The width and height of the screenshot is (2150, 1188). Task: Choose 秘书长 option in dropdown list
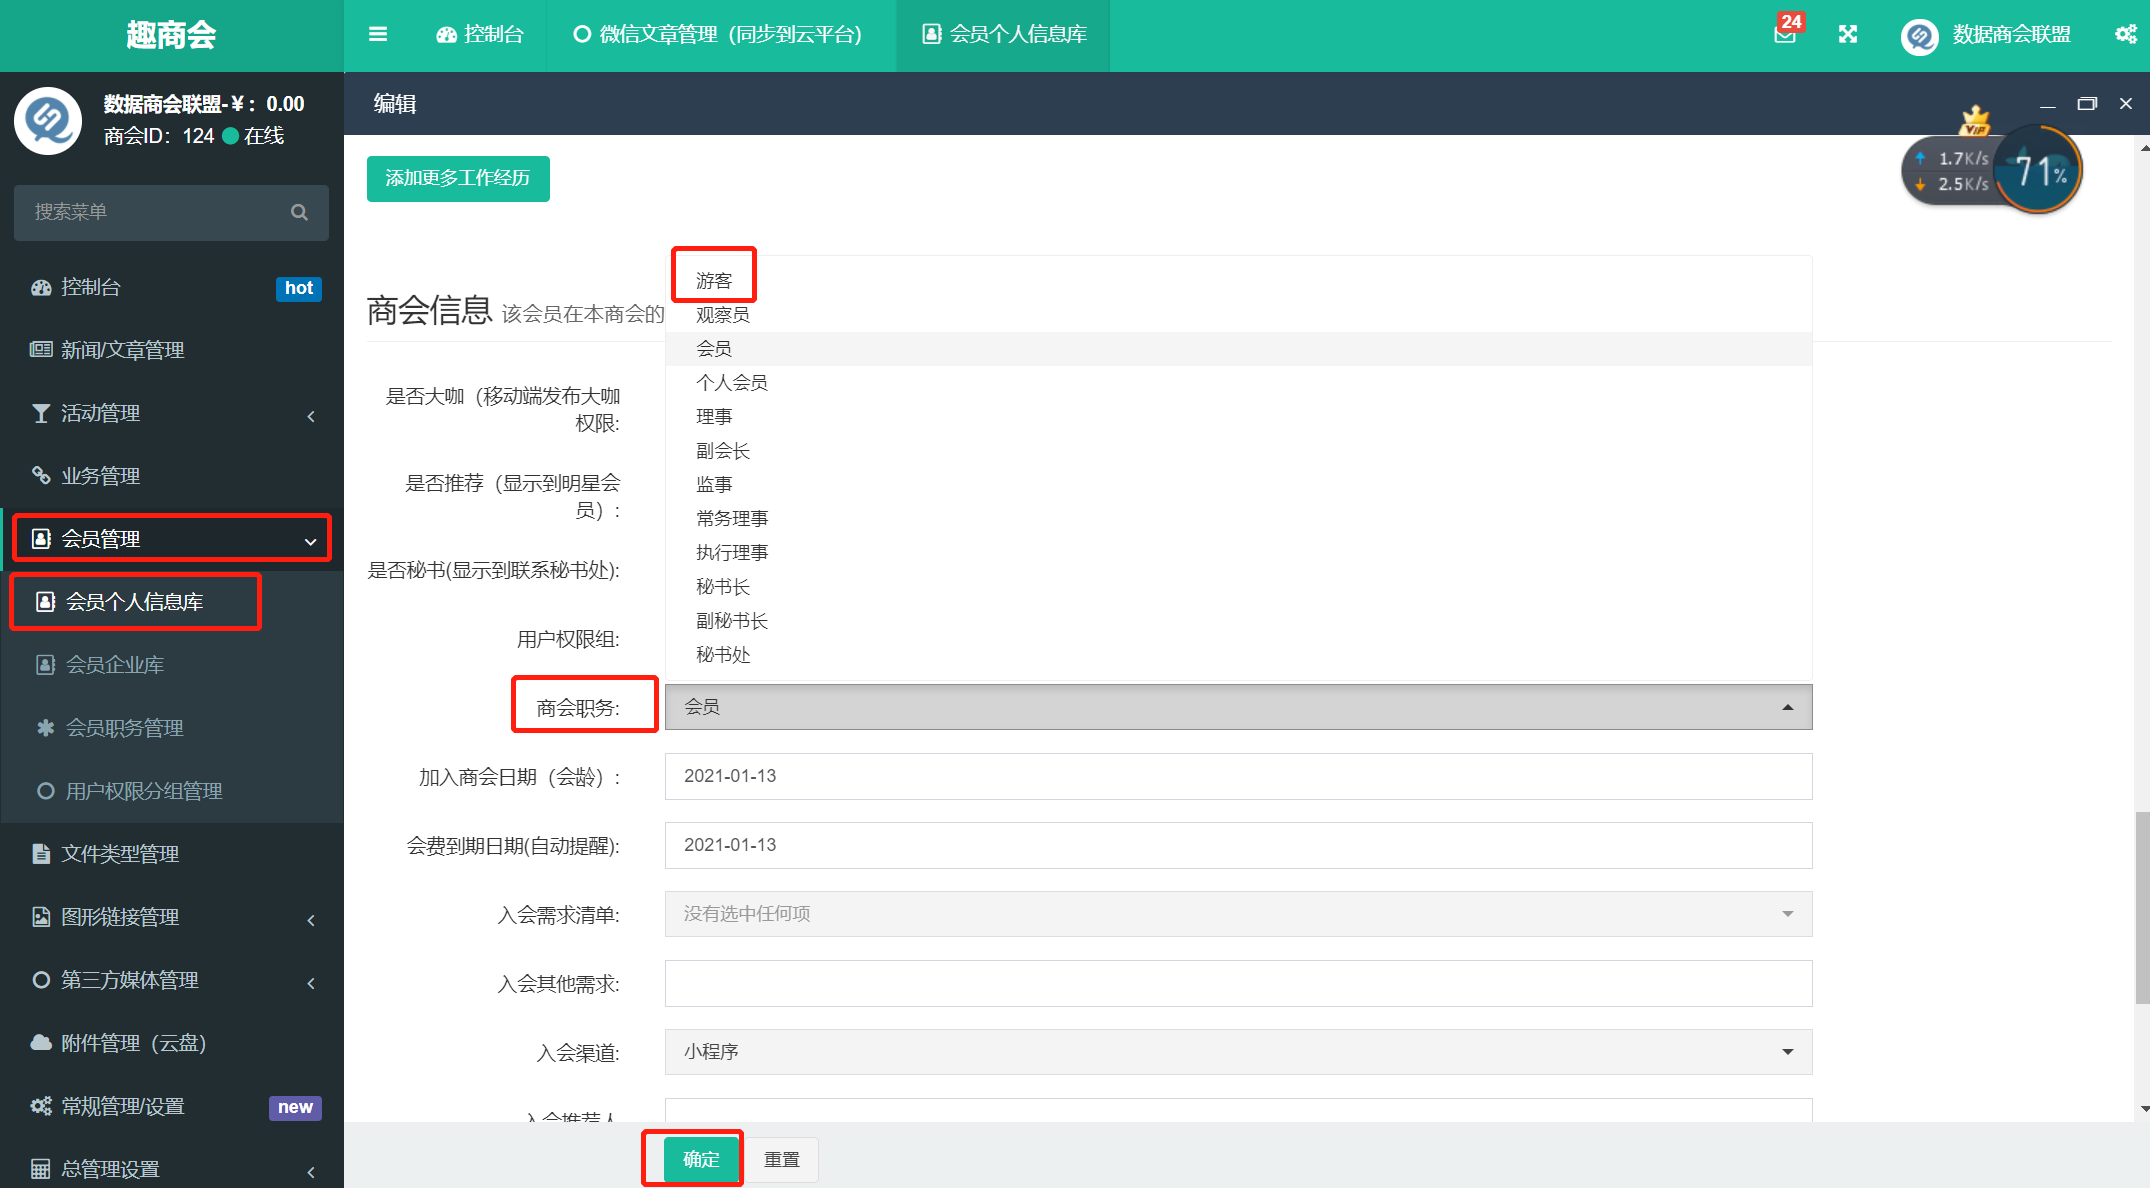tap(723, 587)
